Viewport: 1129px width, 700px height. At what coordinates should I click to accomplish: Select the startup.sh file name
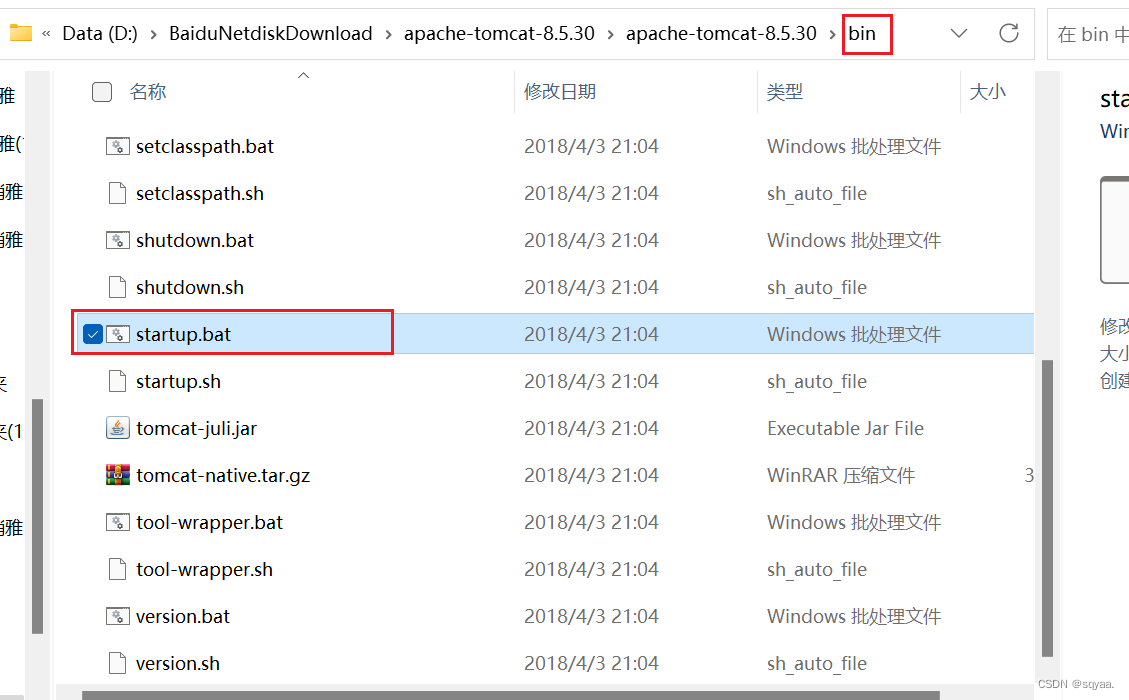pos(178,381)
